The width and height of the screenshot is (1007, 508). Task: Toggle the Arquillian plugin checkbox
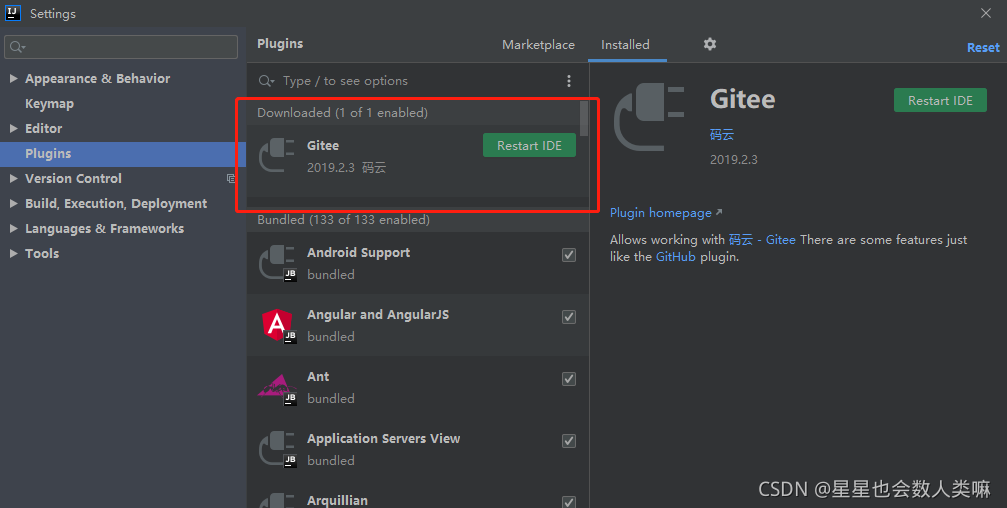click(x=569, y=502)
